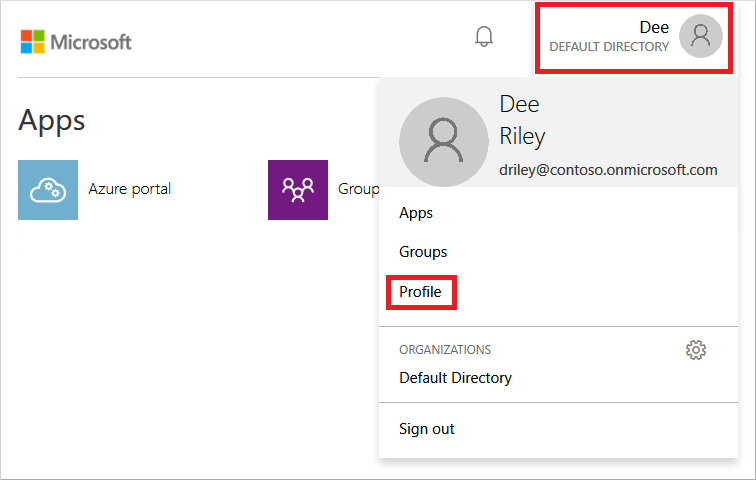Open notifications with the bell icon
The image size is (756, 480).
tap(484, 37)
